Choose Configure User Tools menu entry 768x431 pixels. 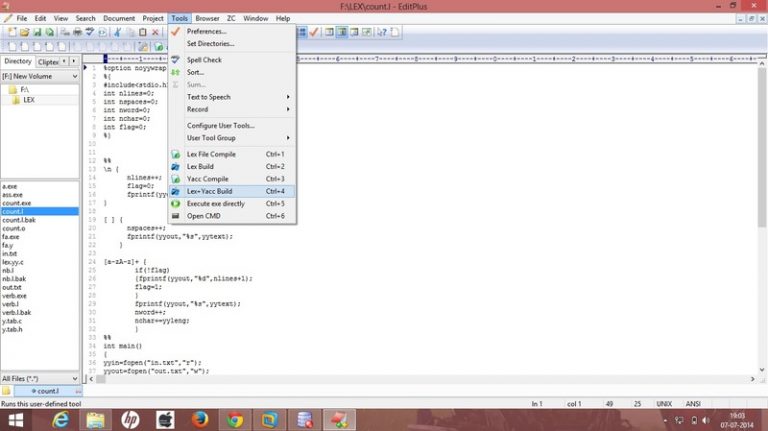point(232,125)
